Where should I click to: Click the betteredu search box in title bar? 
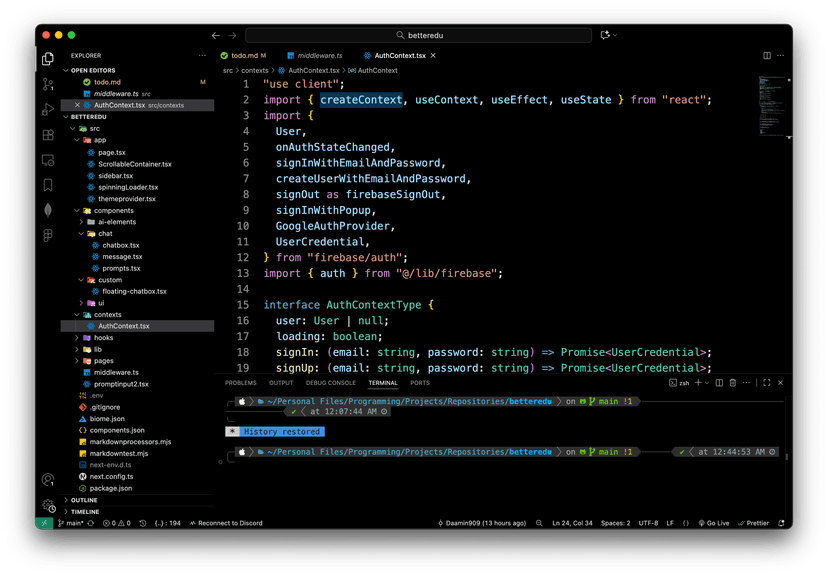pyautogui.click(x=418, y=35)
